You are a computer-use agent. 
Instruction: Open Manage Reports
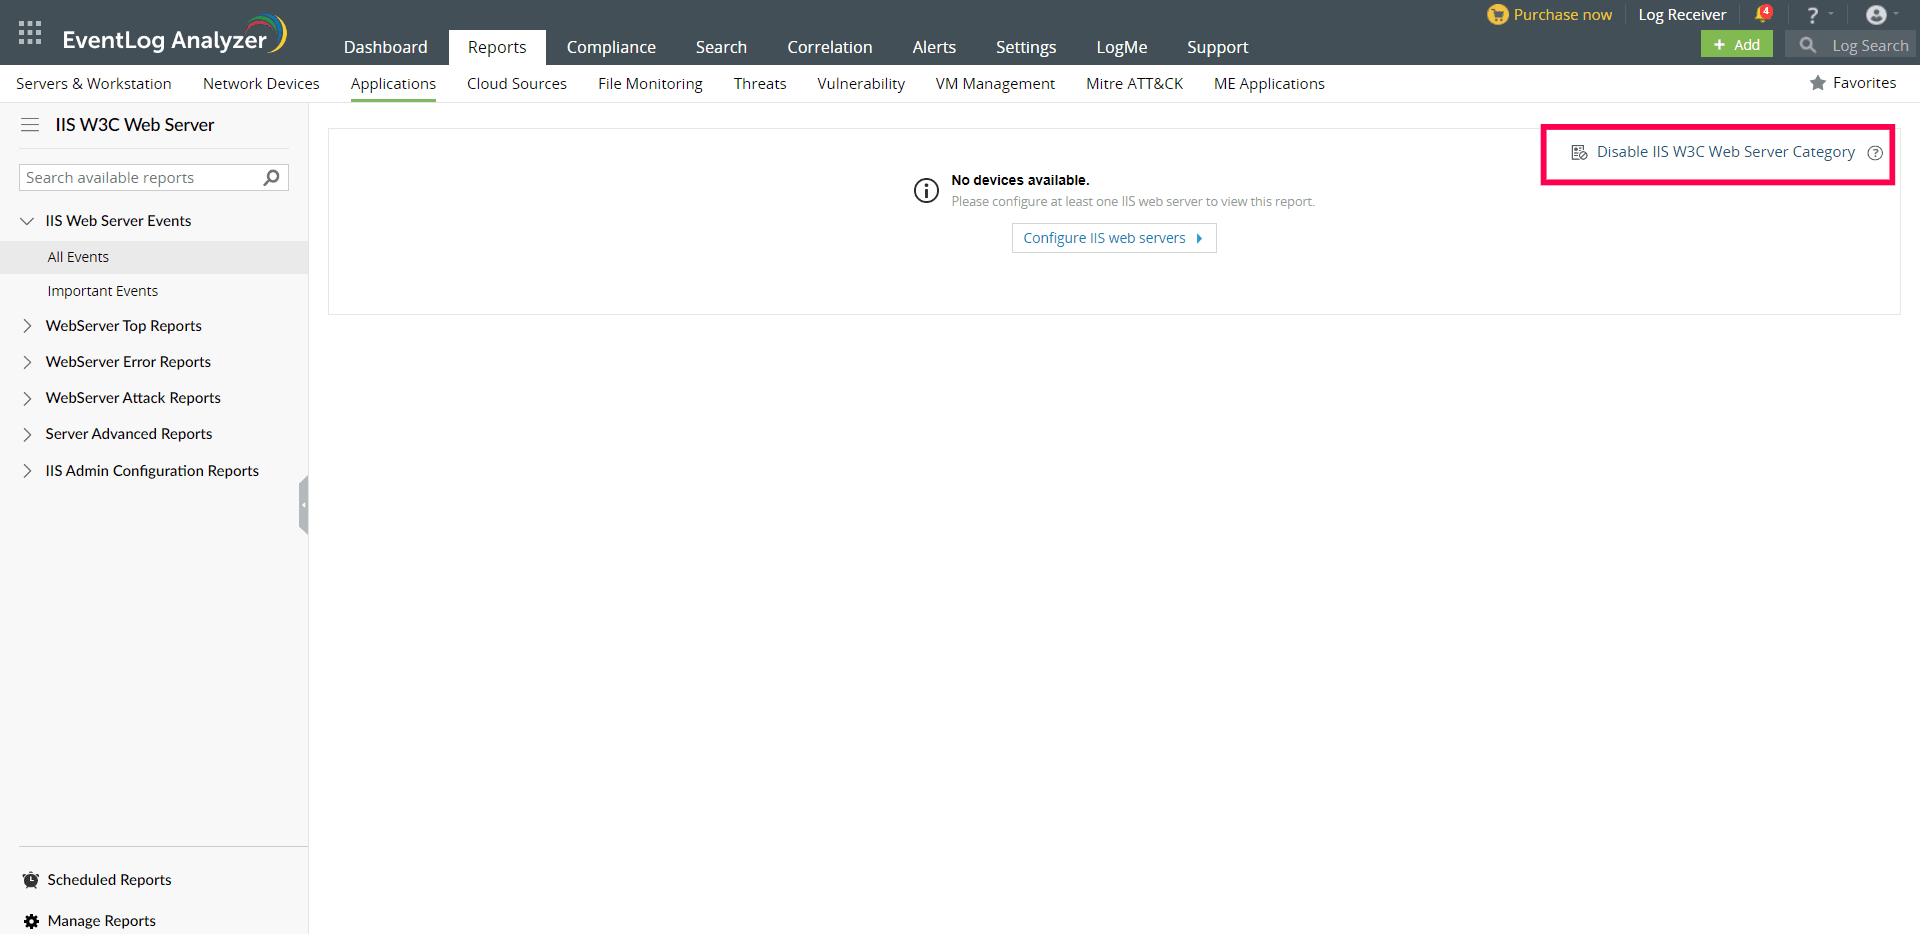pos(101,921)
